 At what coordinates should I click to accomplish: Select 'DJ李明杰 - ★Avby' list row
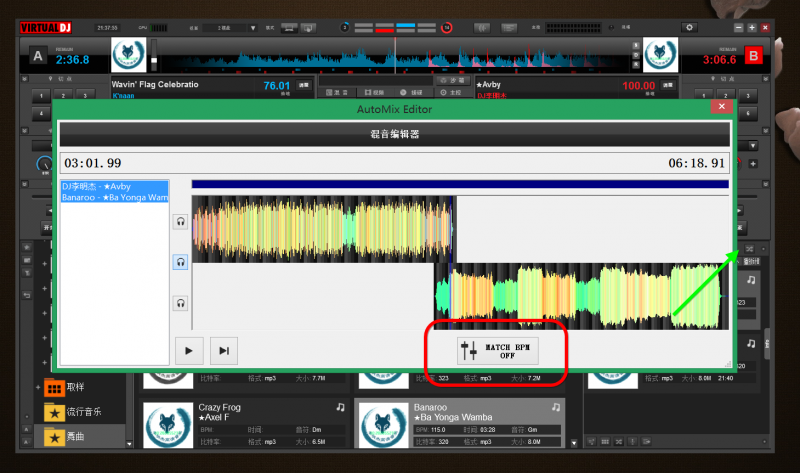click(115, 186)
